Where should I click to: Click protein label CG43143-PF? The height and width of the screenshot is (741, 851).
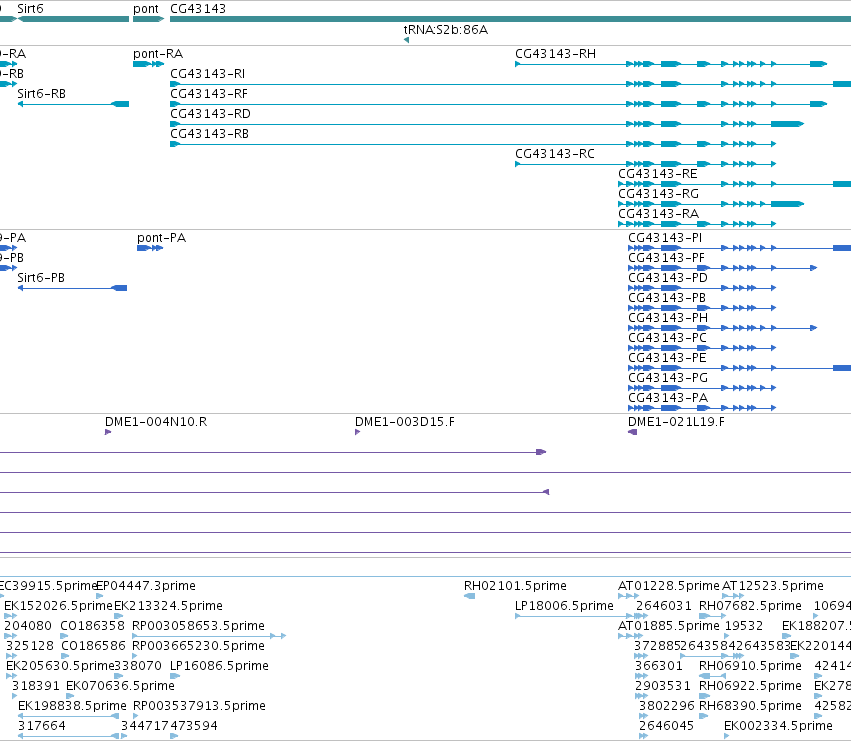coord(666,258)
